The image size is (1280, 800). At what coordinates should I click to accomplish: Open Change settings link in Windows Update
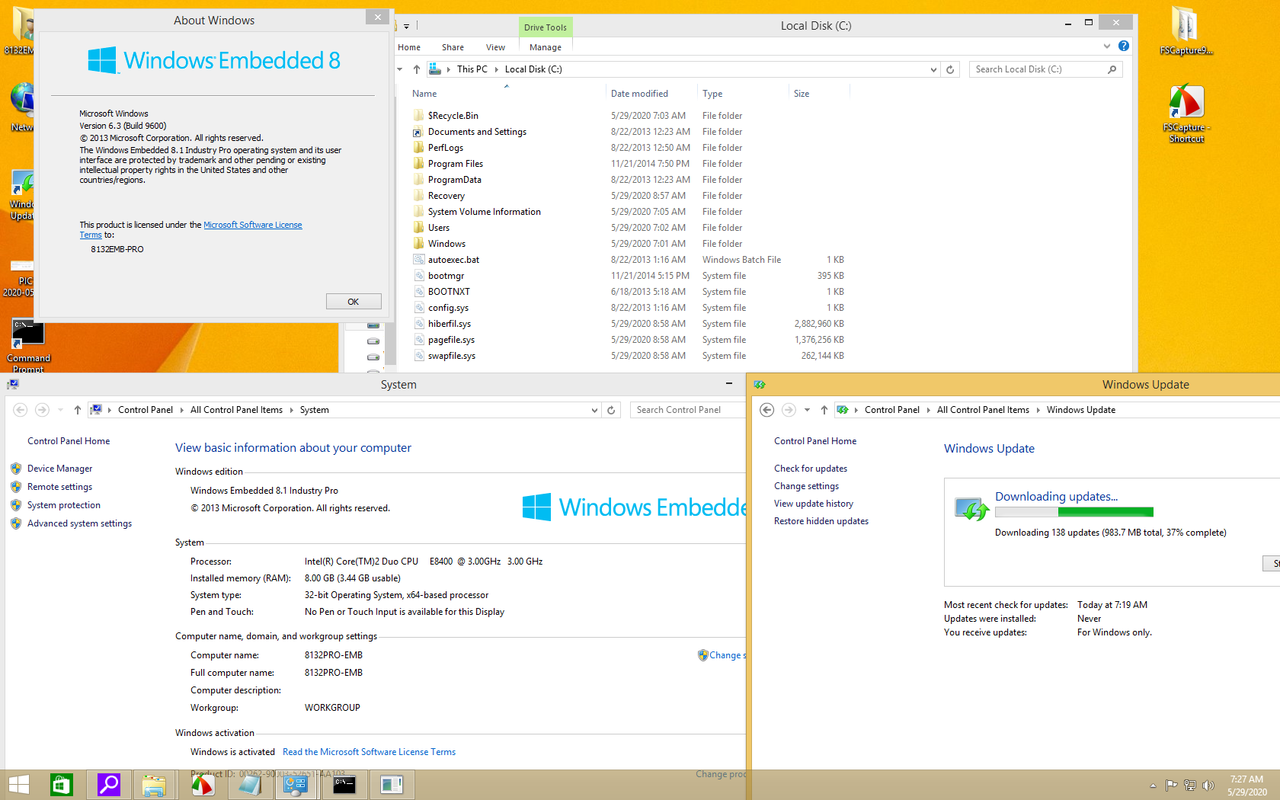point(806,486)
